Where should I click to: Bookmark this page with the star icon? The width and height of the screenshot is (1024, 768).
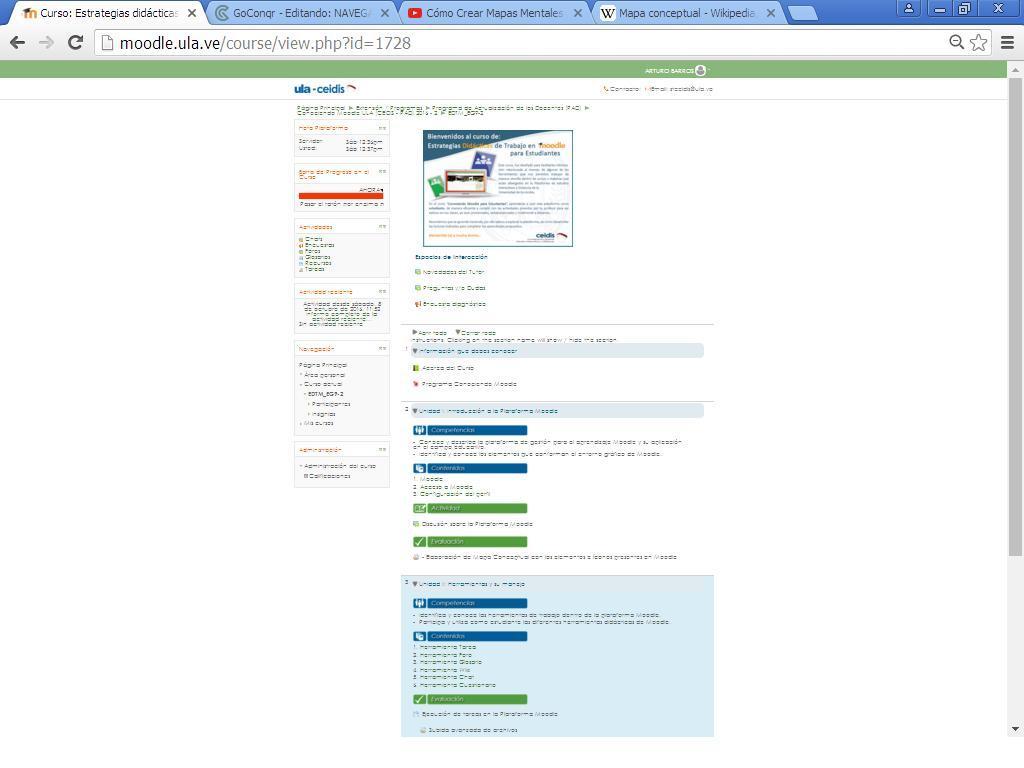(x=978, y=42)
